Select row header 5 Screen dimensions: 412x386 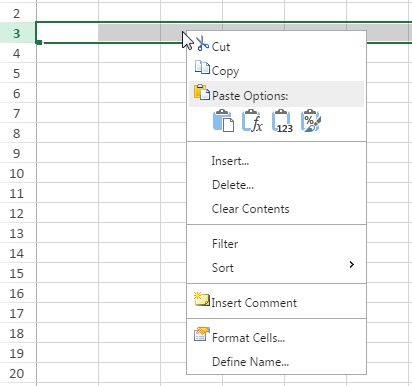(17, 73)
